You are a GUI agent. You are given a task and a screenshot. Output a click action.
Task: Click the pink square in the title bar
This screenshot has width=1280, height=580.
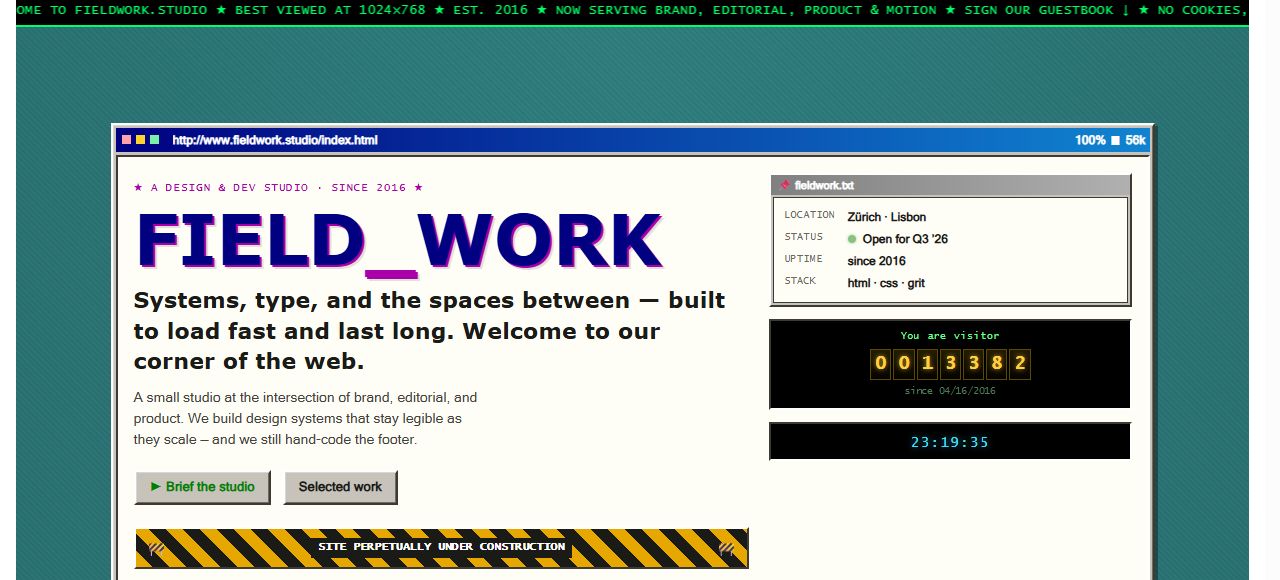(127, 140)
